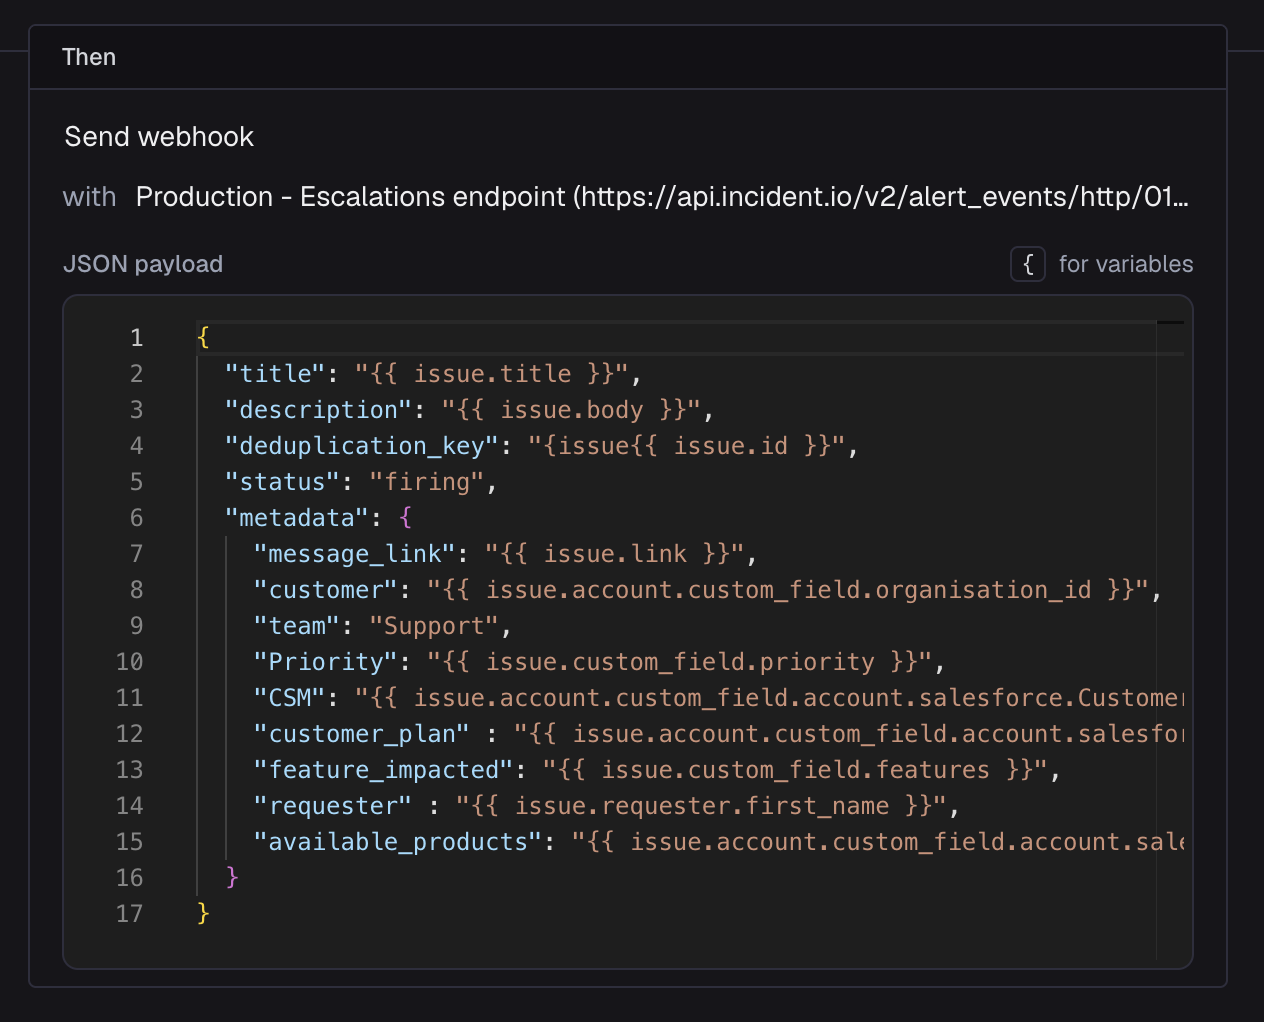Click the for variables button
1264x1022 pixels.
tap(1126, 264)
